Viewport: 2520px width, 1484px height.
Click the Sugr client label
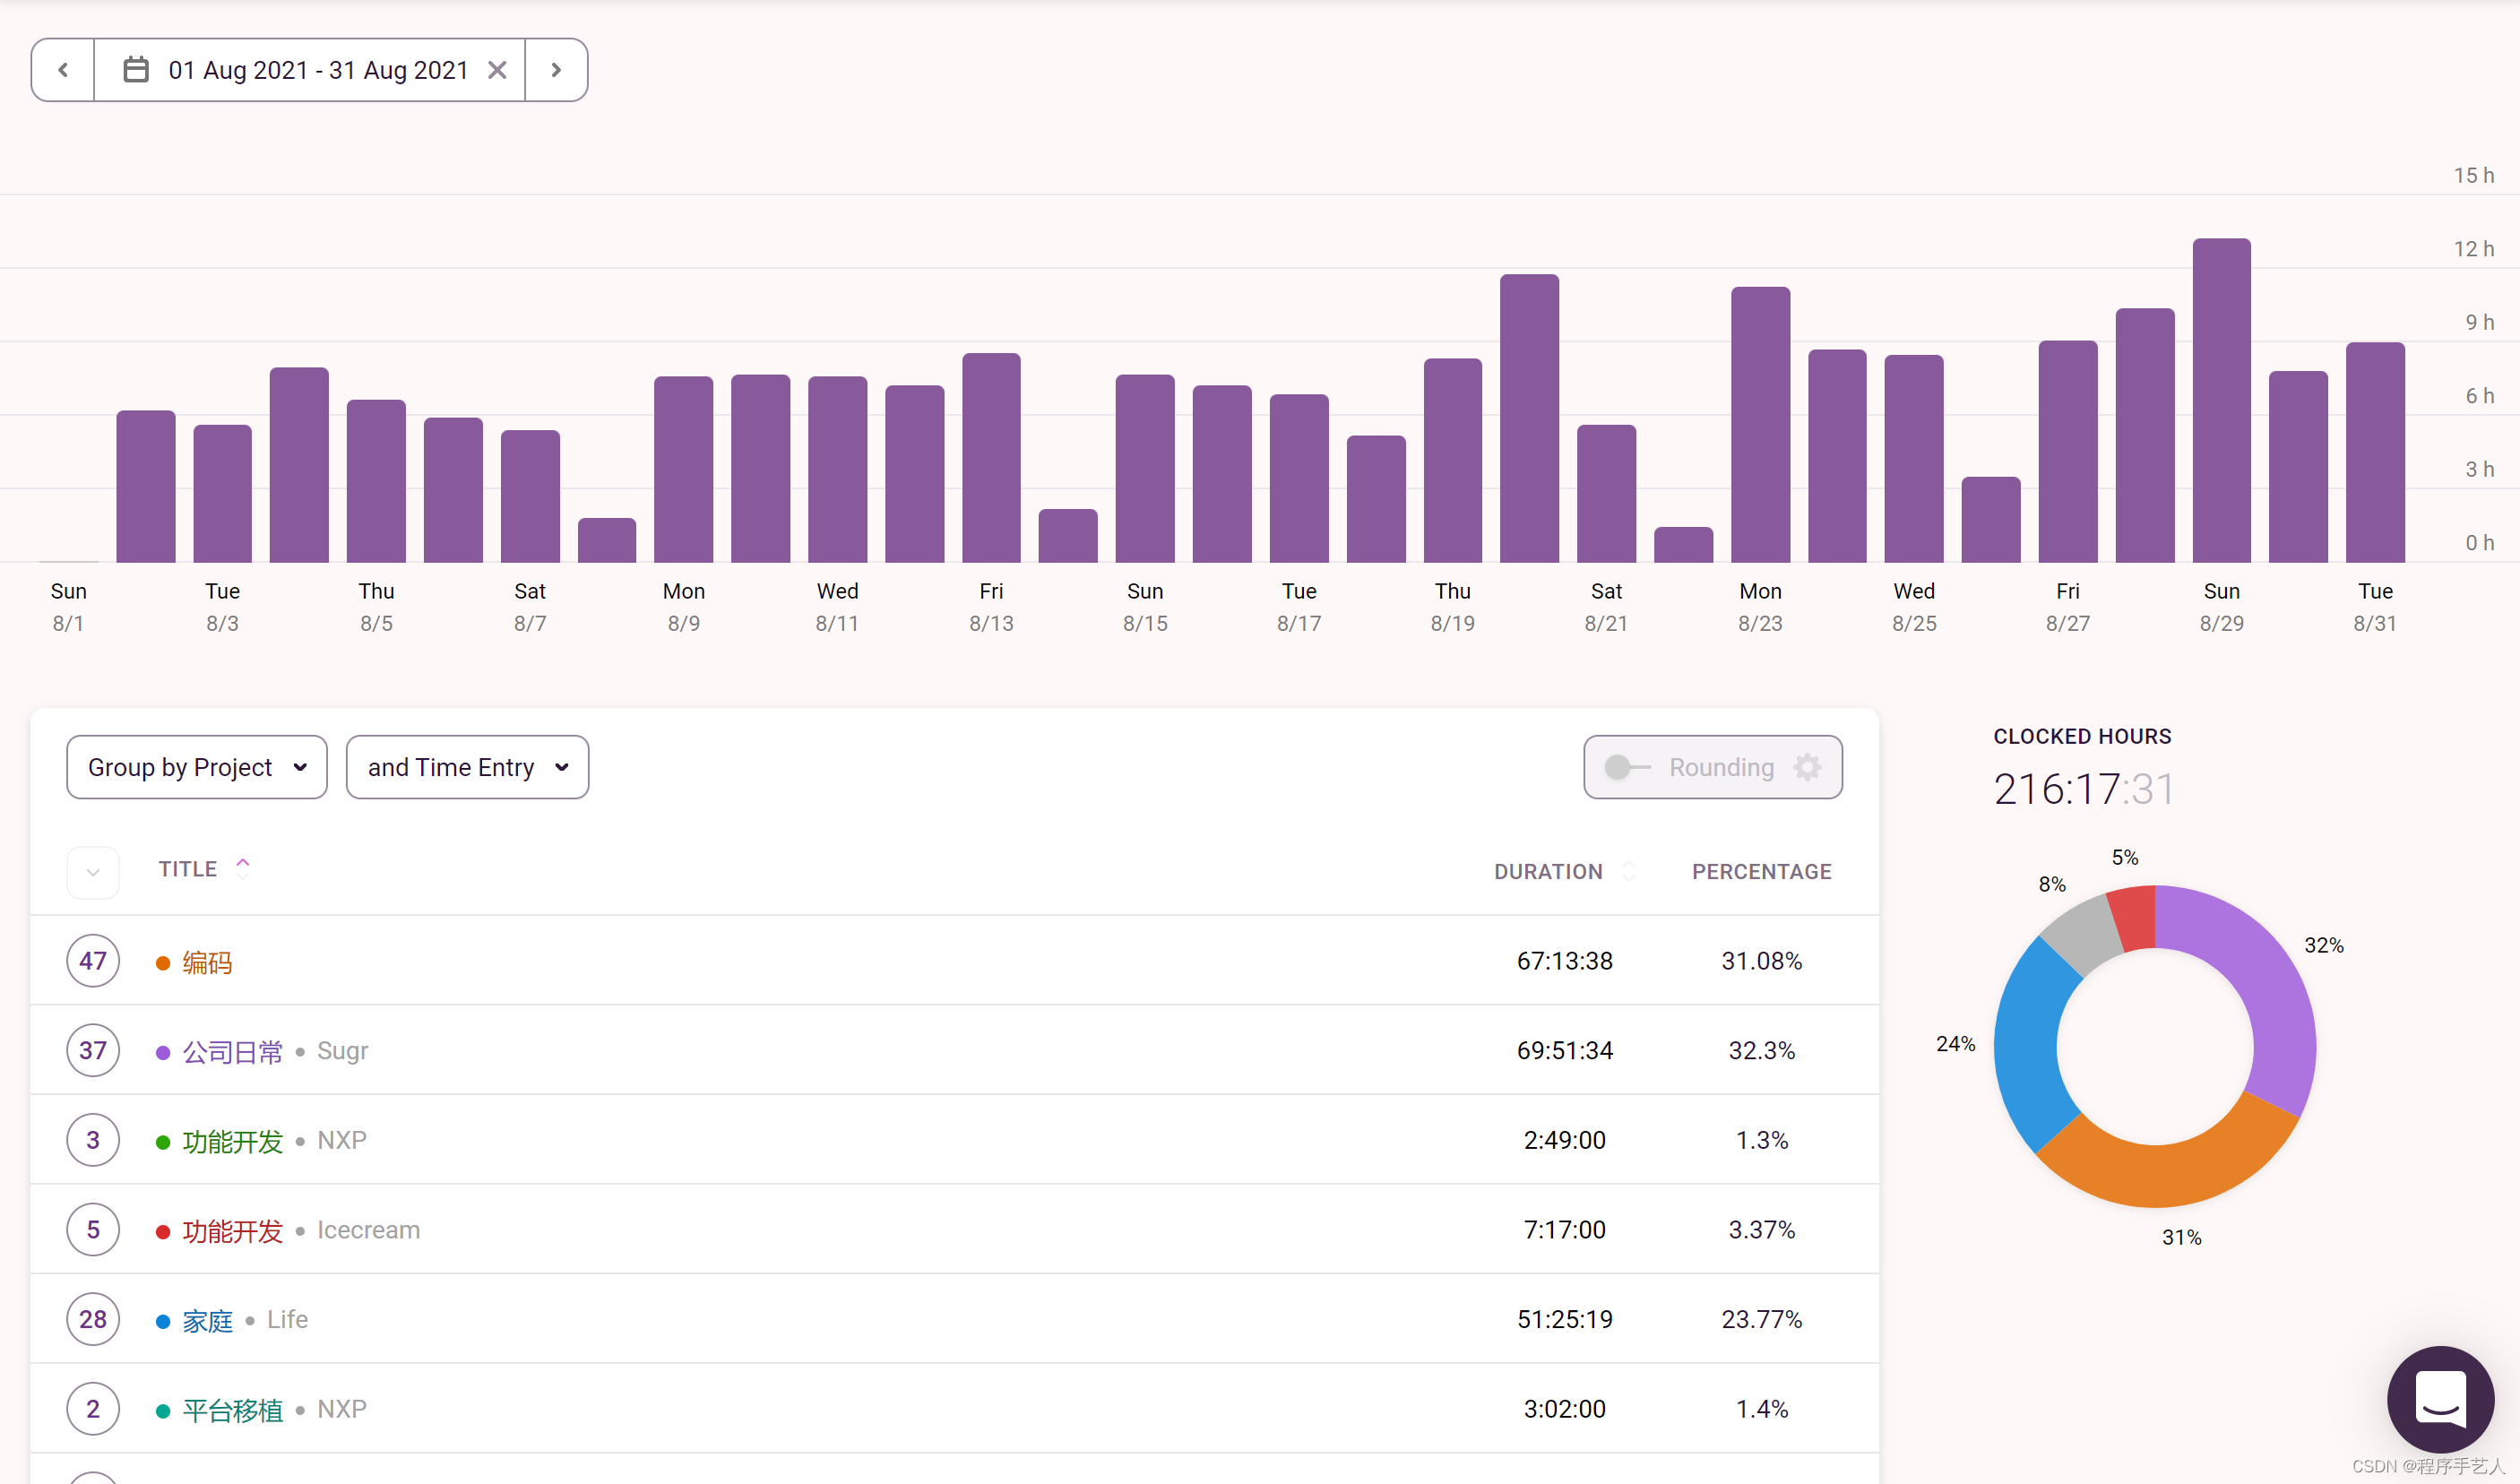click(342, 1051)
